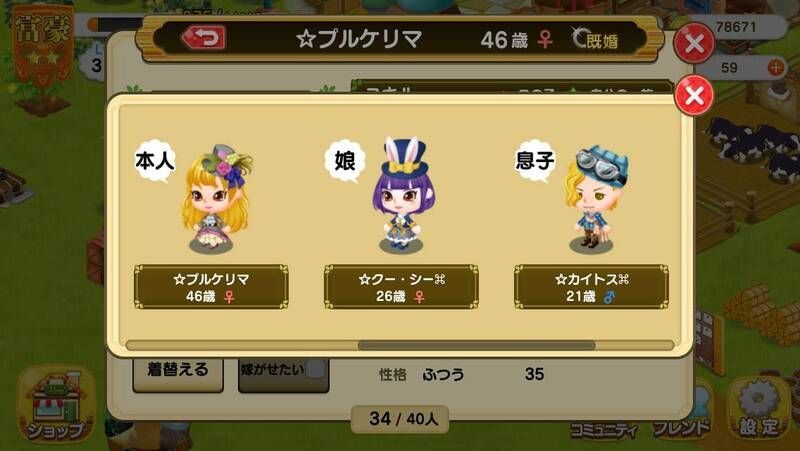Viewport: 800px width, 451px height.
Task: Click the 着替える change clothes button
Action: tap(178, 371)
